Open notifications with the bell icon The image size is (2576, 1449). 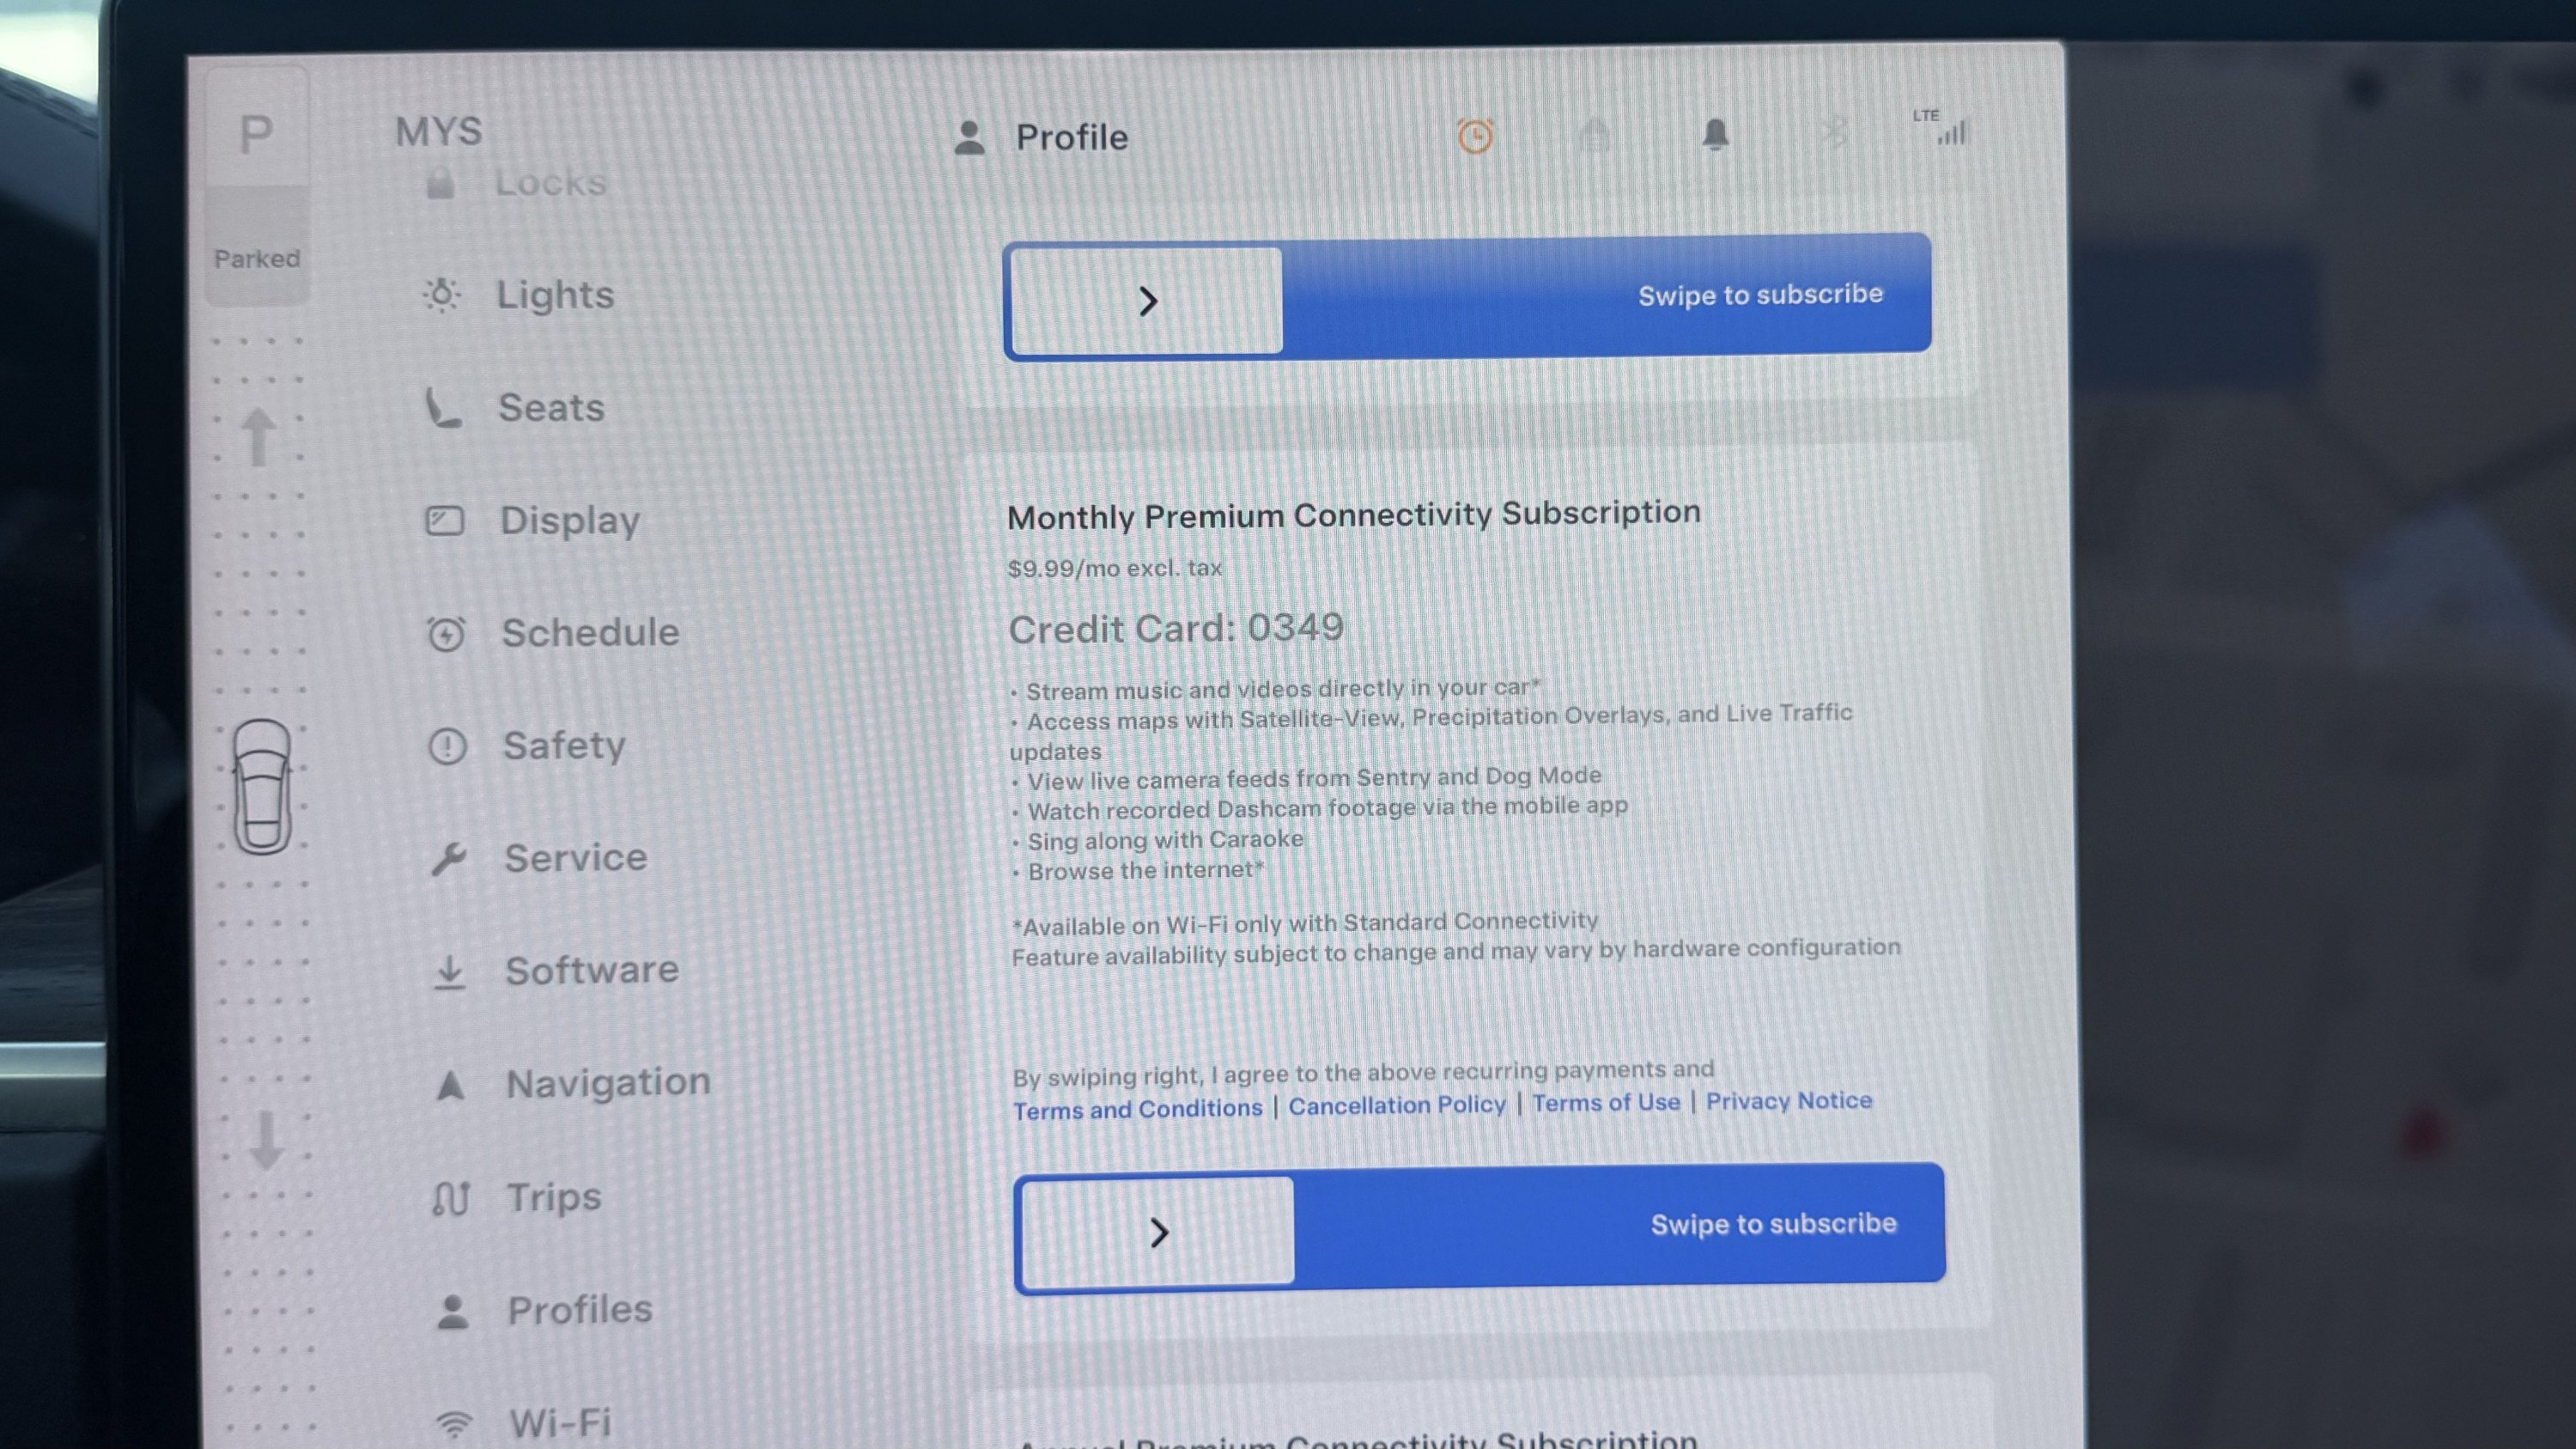coord(1715,134)
